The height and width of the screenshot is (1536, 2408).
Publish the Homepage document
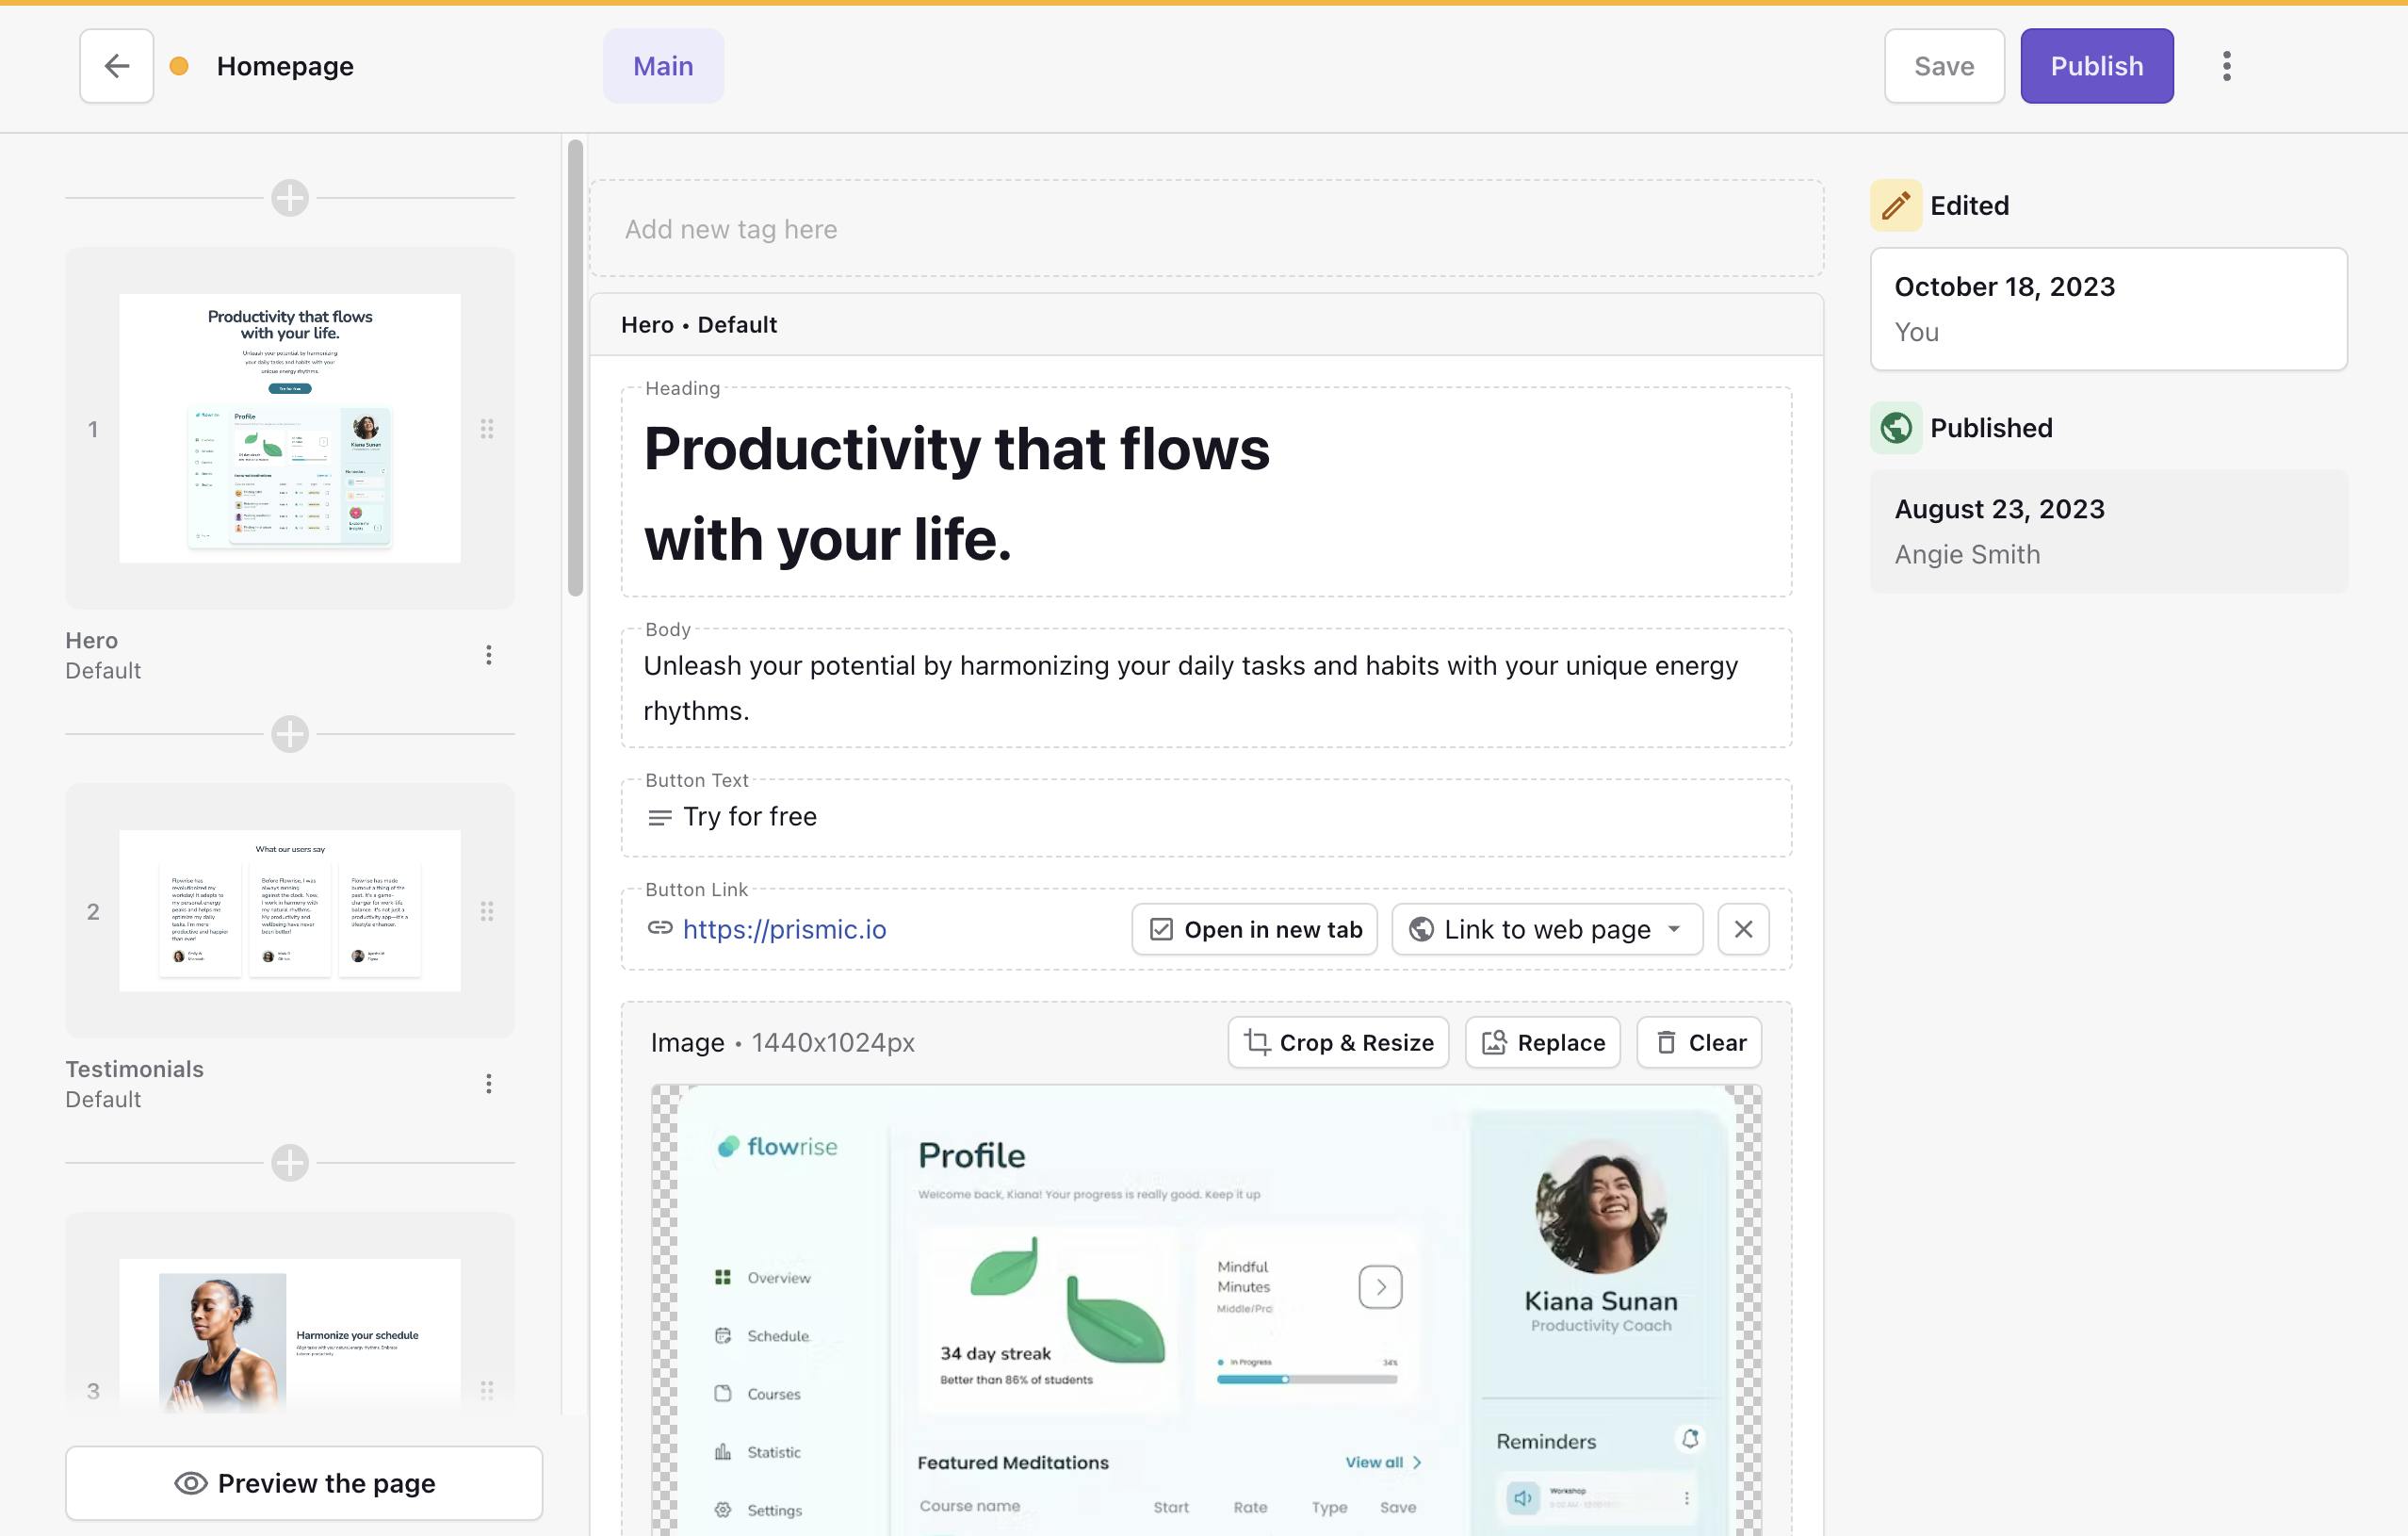2095,65
